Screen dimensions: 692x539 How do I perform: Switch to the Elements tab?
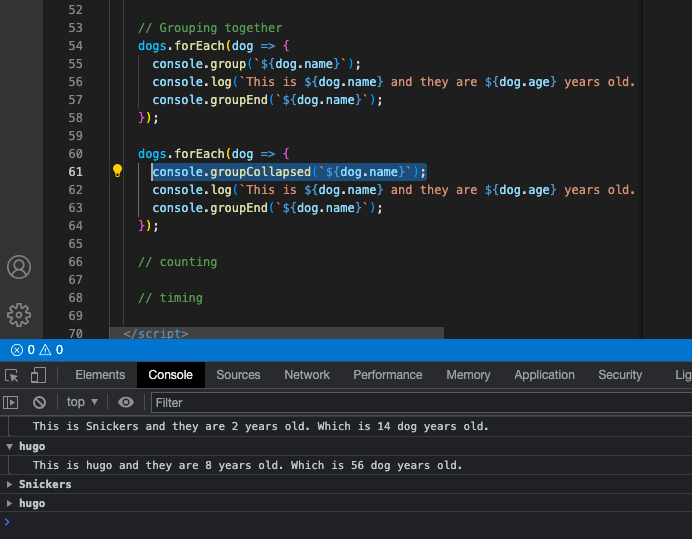[100, 375]
